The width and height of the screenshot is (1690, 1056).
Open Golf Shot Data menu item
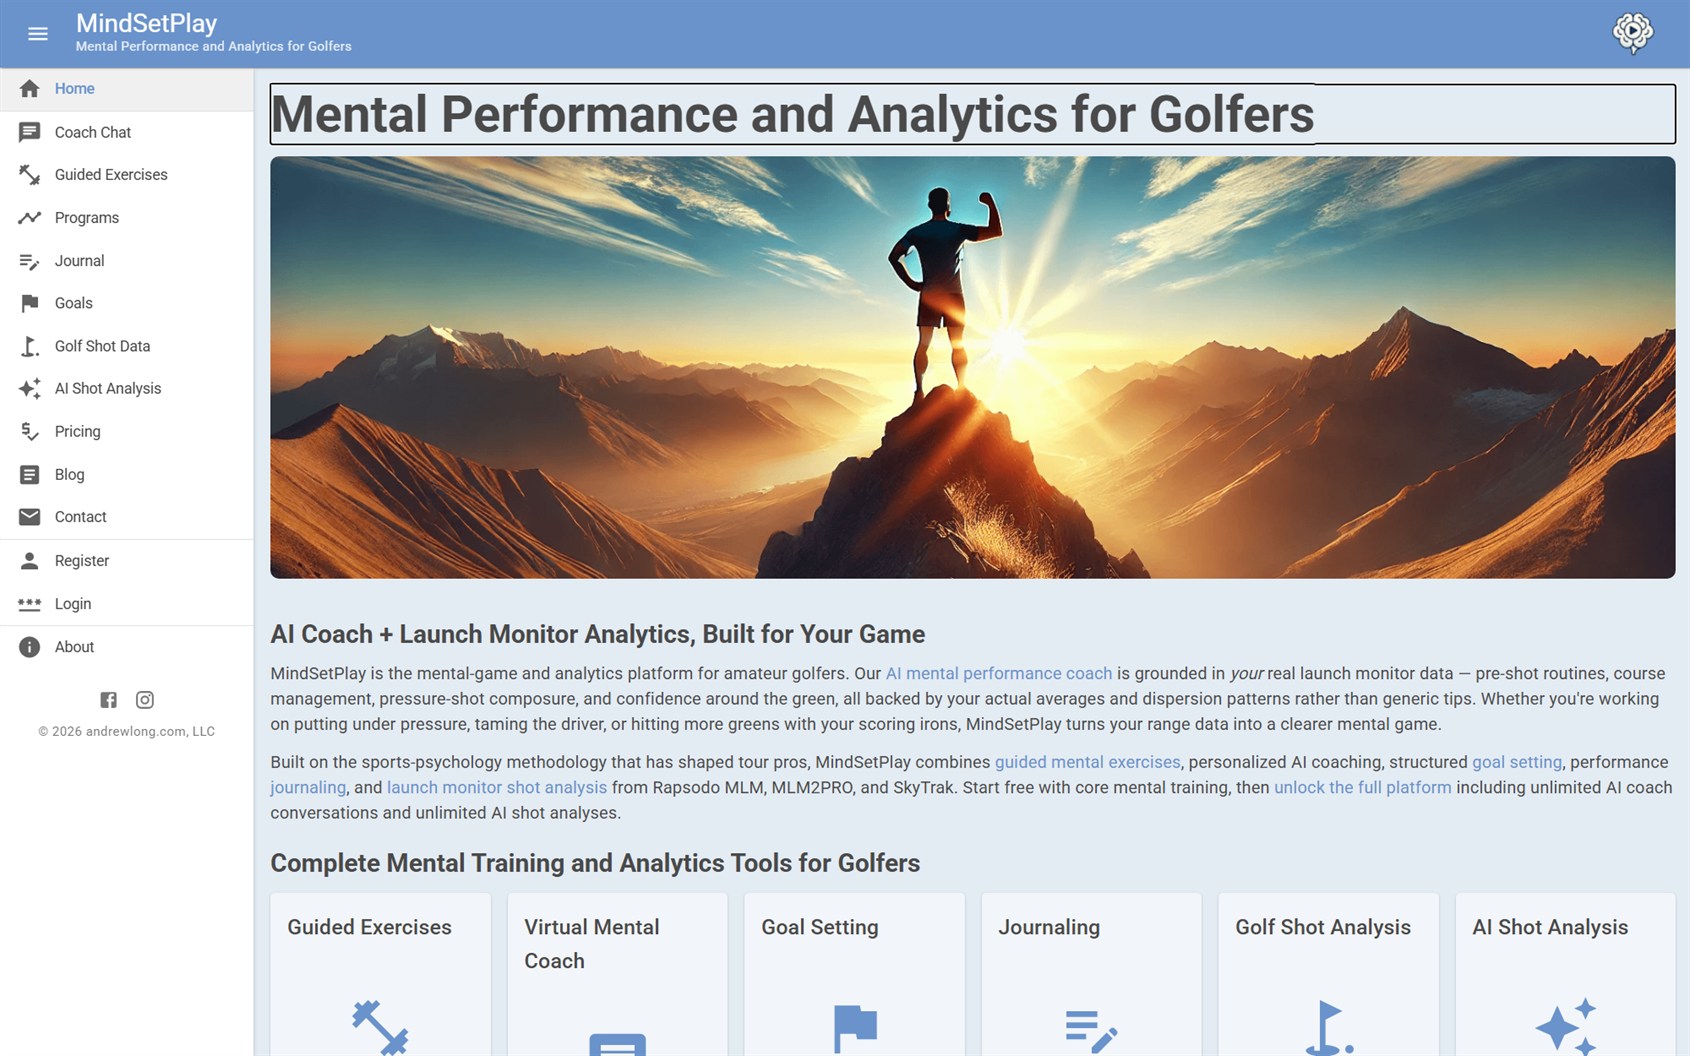(127, 346)
